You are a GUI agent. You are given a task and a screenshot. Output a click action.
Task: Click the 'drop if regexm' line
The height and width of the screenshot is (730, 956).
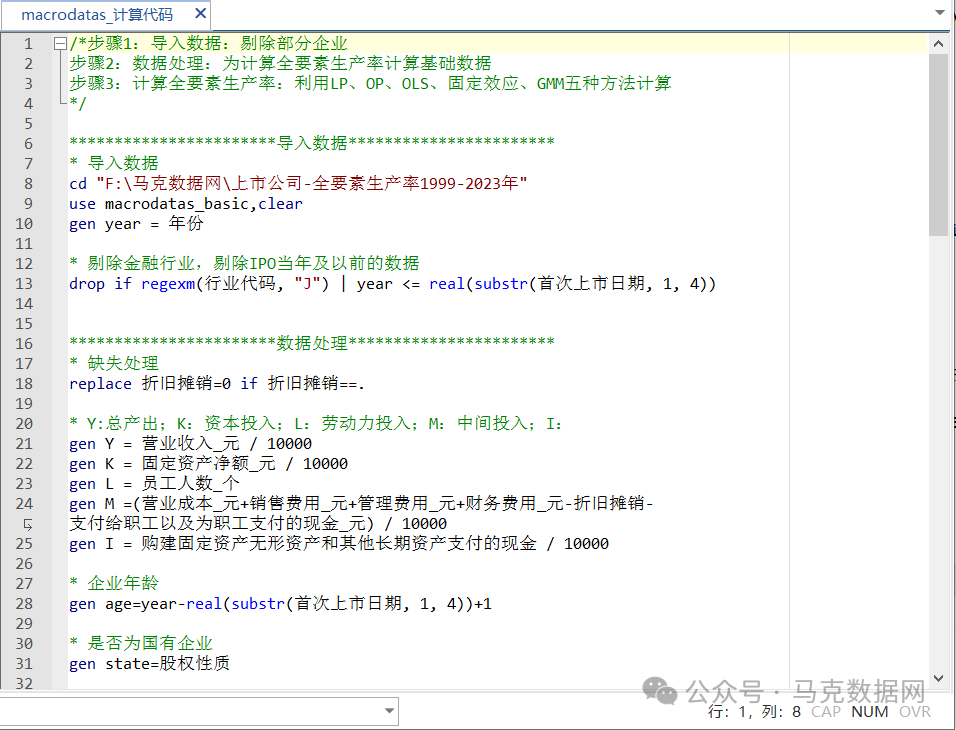tap(393, 284)
